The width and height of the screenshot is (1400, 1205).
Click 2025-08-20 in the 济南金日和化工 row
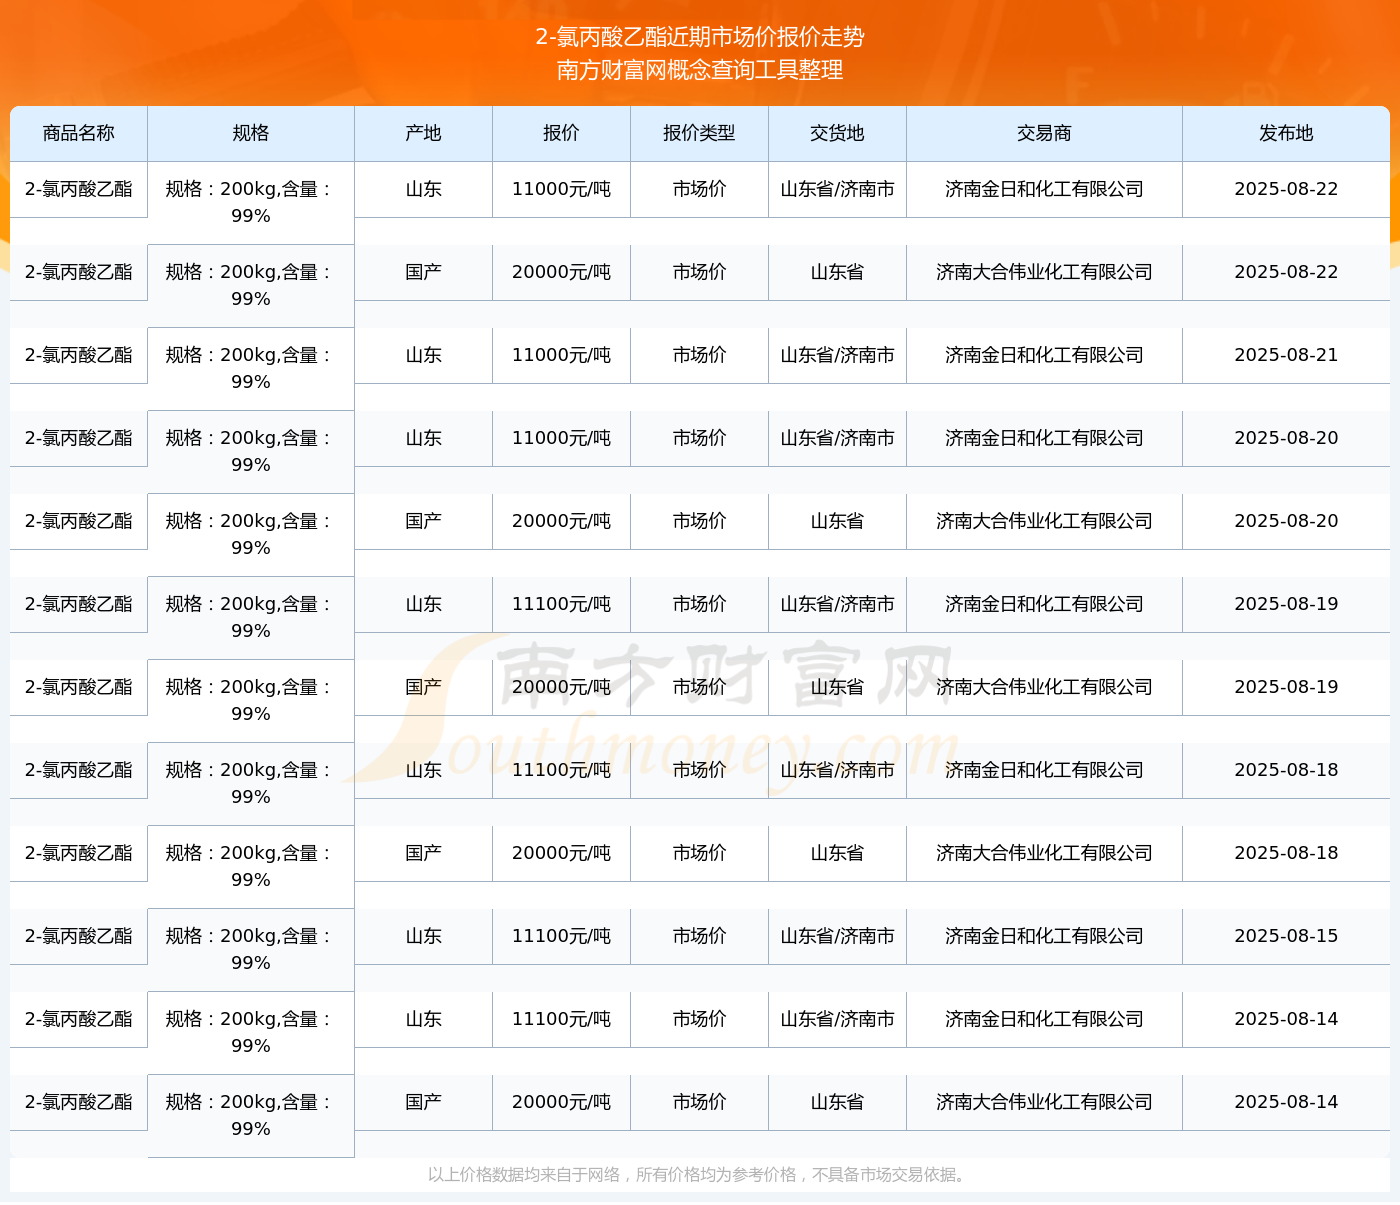[x=1286, y=438]
